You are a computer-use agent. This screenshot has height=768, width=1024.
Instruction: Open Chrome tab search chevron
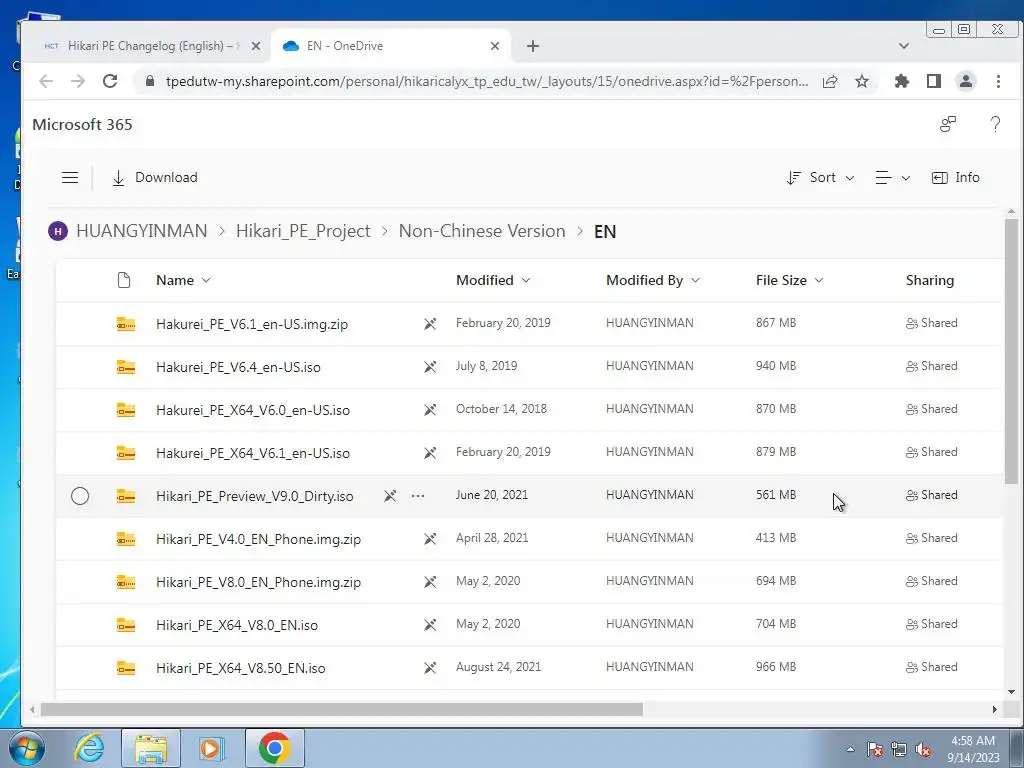pyautogui.click(x=904, y=46)
